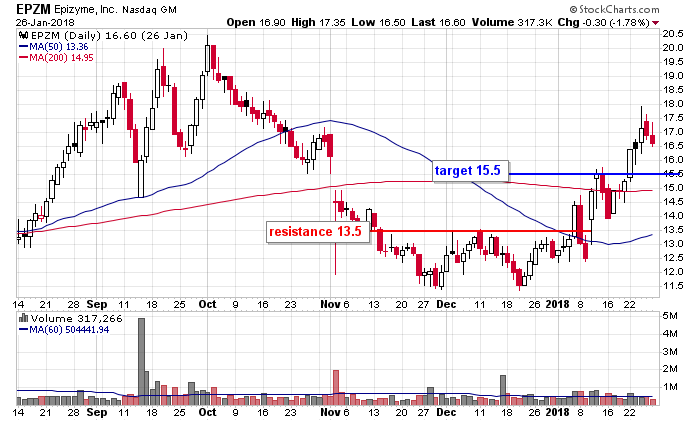Click the 2018 label on lower volume axis

tap(558, 412)
